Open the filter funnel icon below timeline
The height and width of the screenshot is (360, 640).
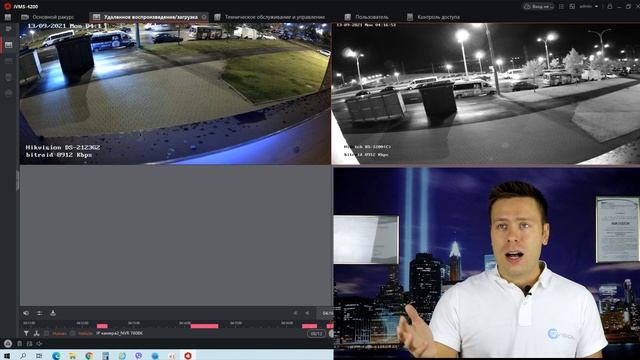coord(26,333)
